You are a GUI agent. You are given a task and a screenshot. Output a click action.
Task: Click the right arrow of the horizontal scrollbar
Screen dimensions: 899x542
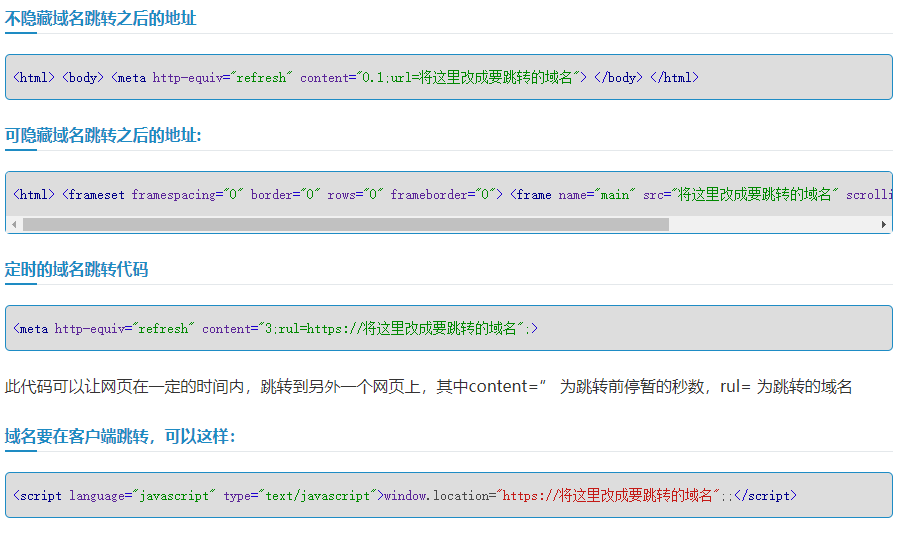point(884,224)
